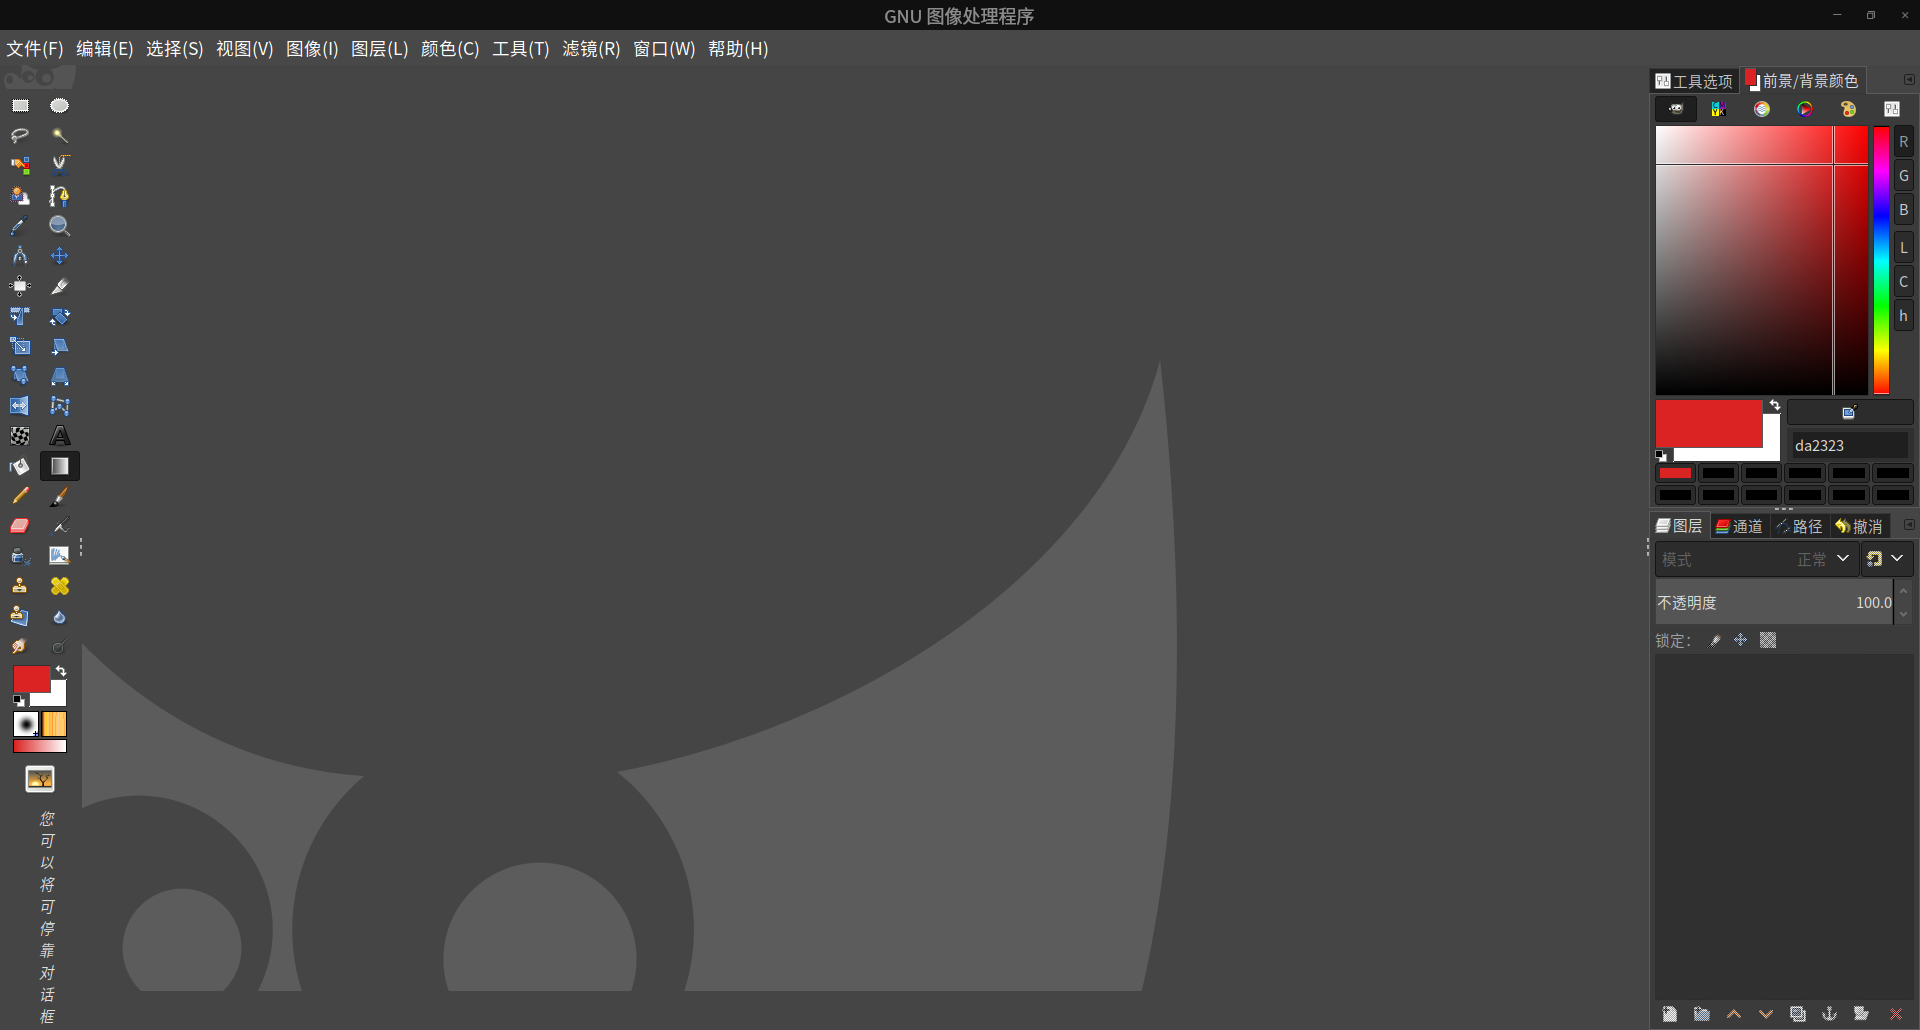Create a new layer group
1920x1030 pixels.
click(1702, 1014)
